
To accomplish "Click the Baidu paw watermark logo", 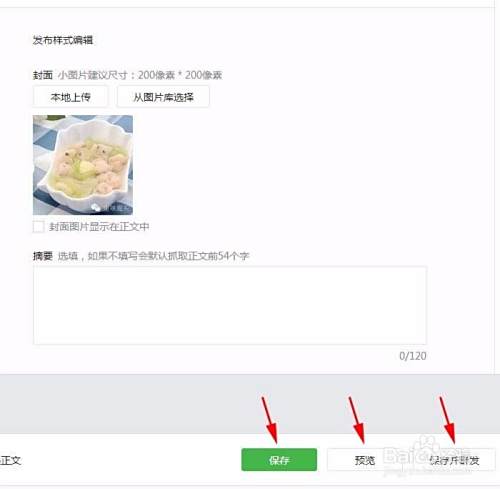I will [x=429, y=444].
